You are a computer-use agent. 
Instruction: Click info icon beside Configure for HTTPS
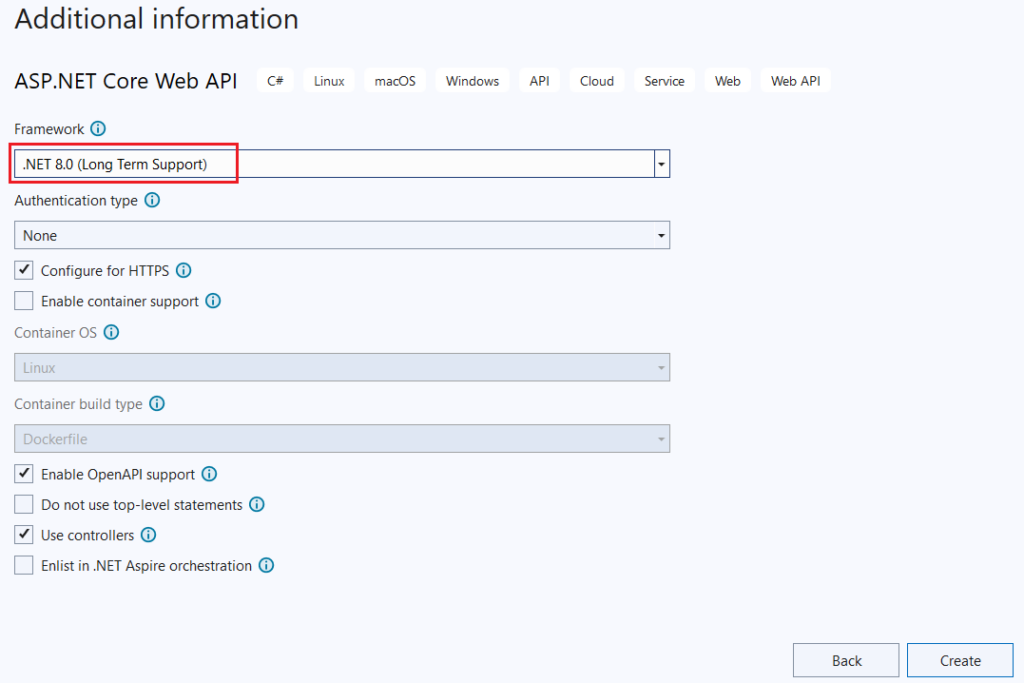coord(184,270)
